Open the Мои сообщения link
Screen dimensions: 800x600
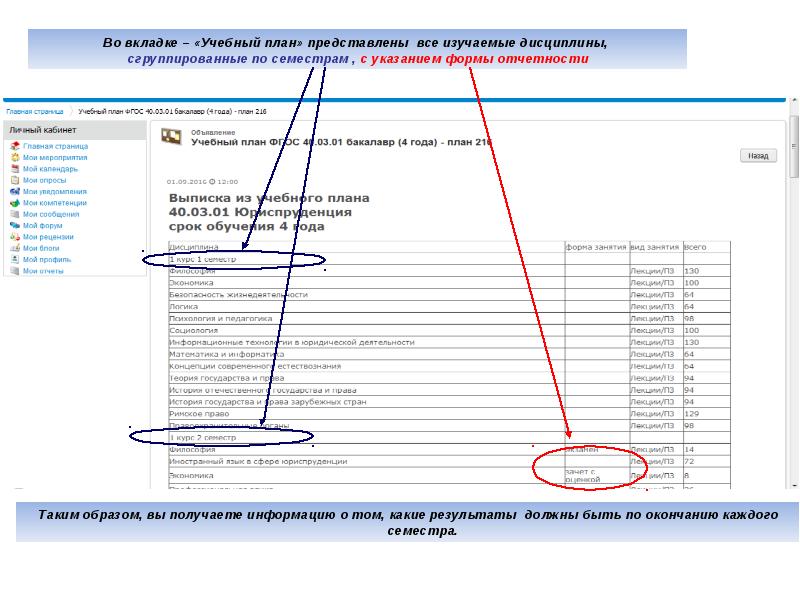pyautogui.click(x=50, y=214)
